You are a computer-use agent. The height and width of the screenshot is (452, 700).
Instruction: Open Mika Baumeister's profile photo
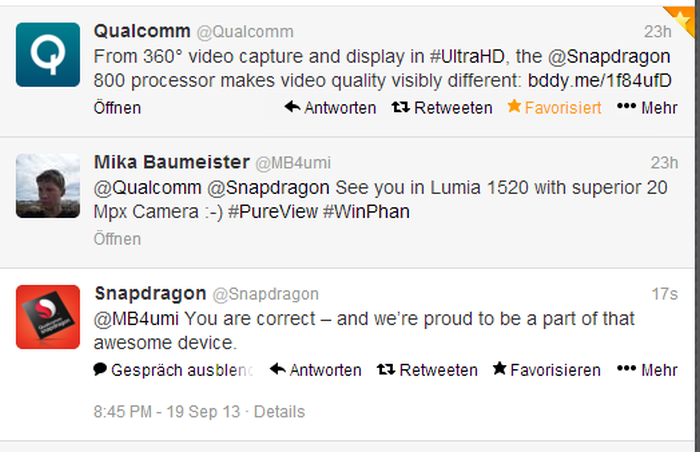point(48,185)
